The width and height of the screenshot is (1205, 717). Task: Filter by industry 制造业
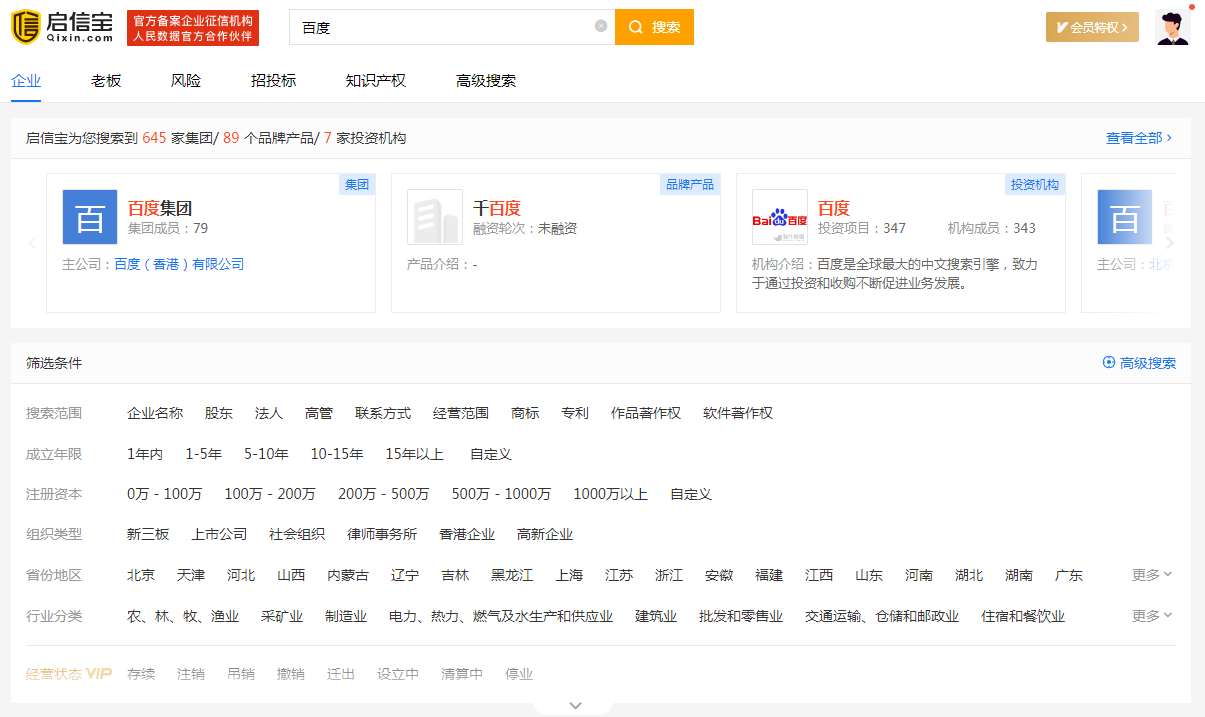pyautogui.click(x=346, y=616)
